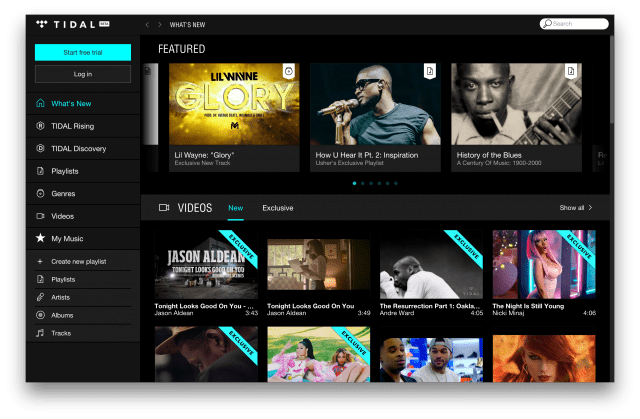The height and width of the screenshot is (419, 640).
Task: Open TIDAL Discovery section
Action: 83,149
